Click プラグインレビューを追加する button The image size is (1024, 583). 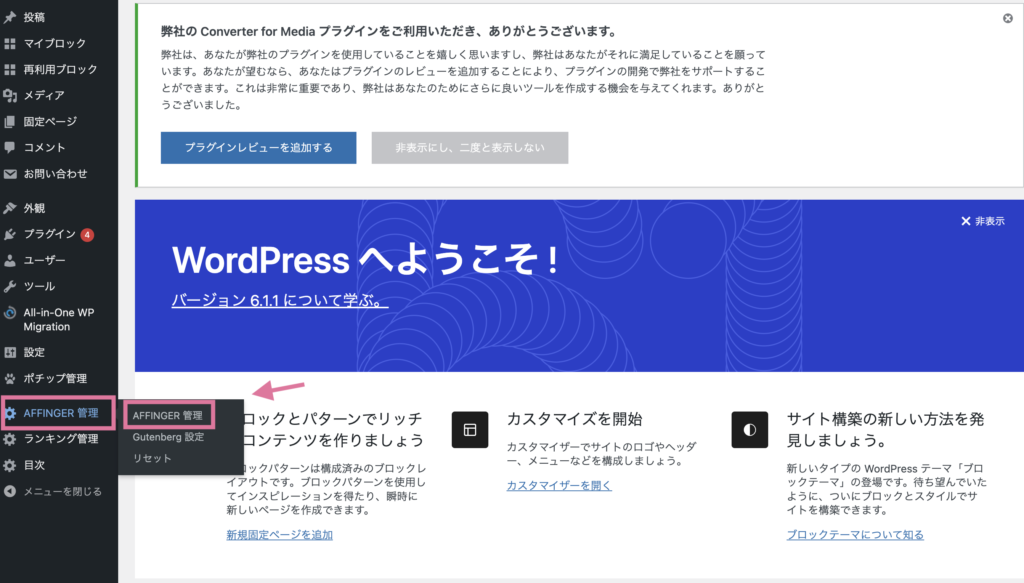(259, 148)
